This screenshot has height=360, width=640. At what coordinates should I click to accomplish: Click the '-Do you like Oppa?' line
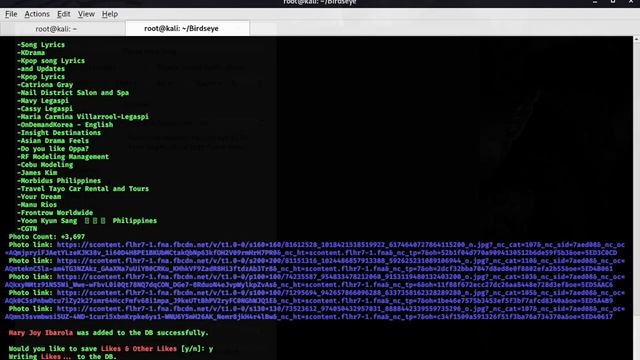pos(53,149)
